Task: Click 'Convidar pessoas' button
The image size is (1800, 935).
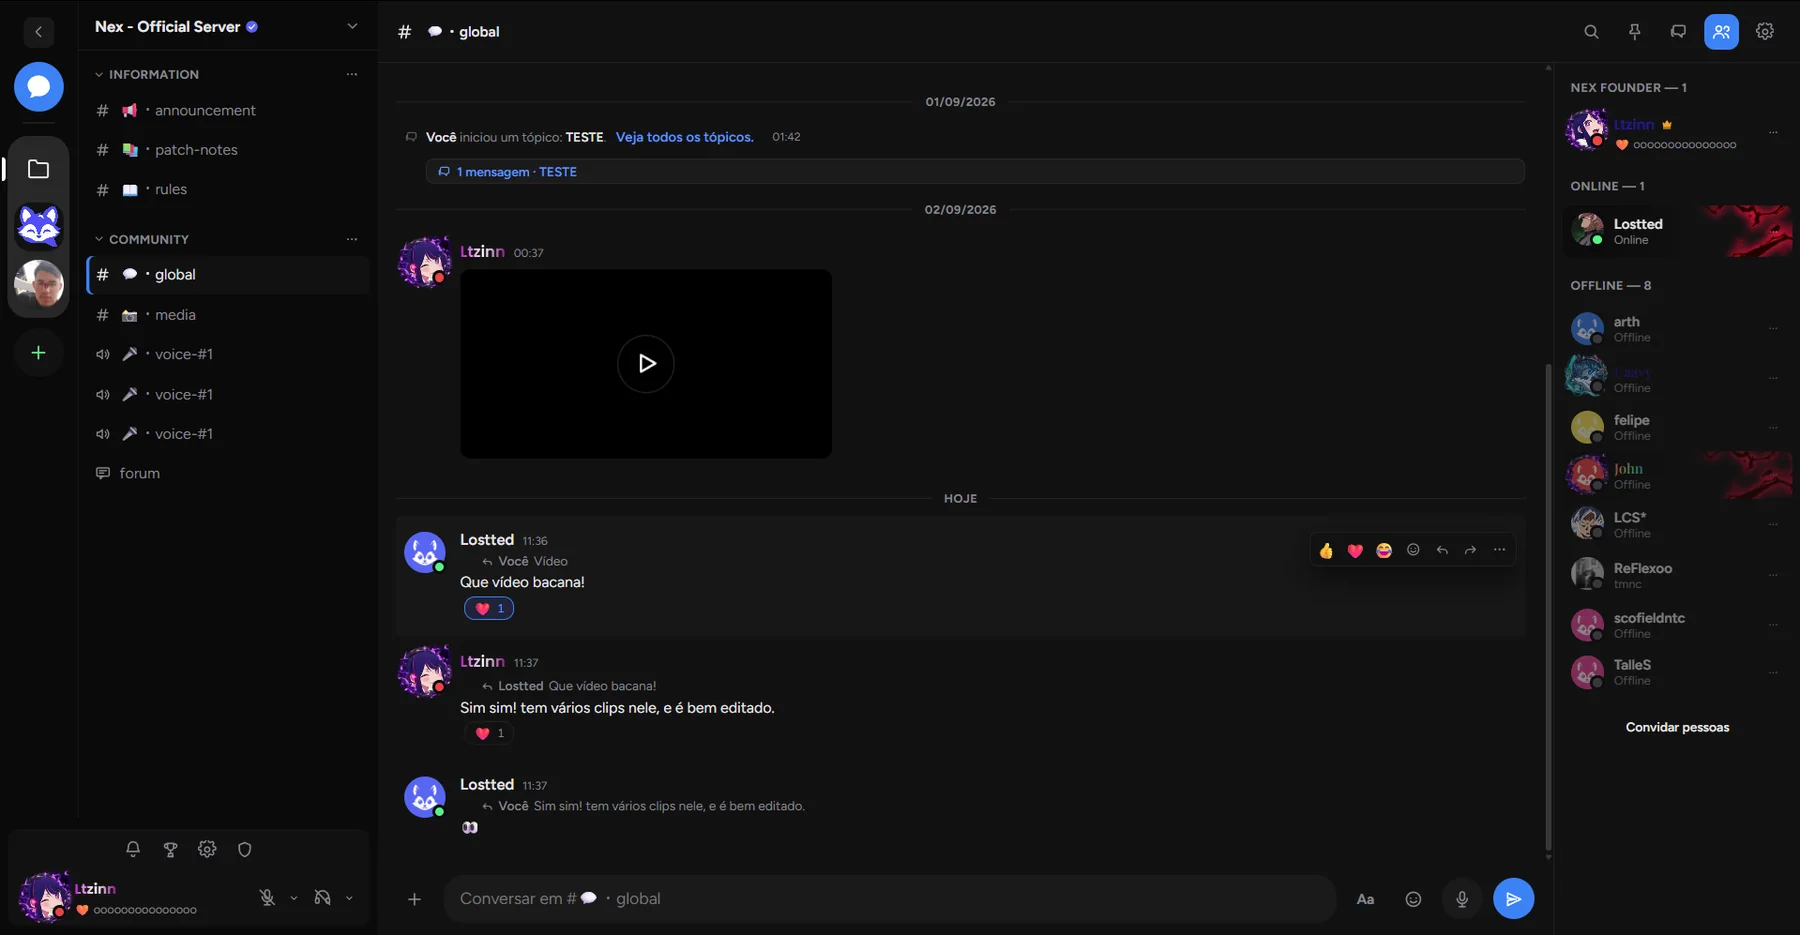Action: [1677, 727]
